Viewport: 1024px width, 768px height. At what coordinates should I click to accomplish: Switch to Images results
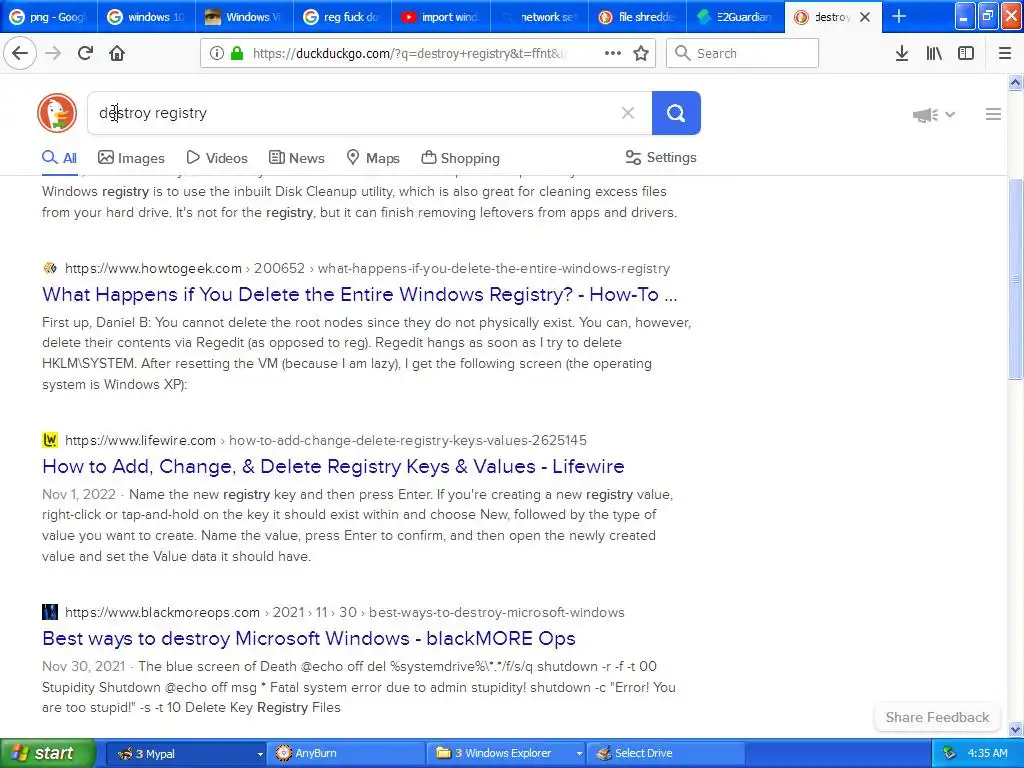[131, 157]
